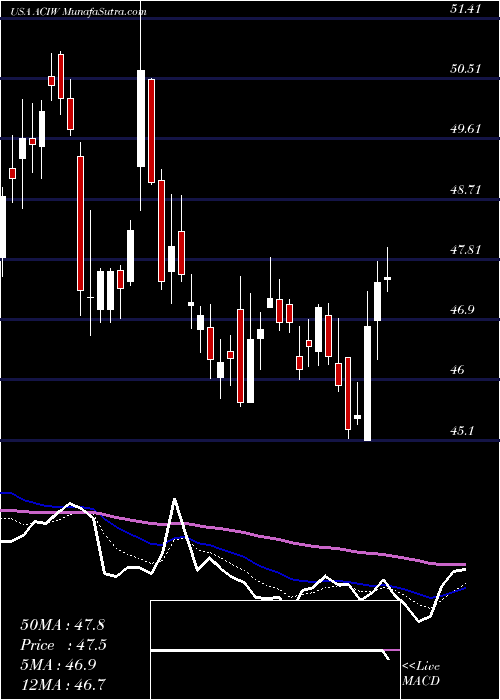Screen dimensions: 500x700
Task: Click the 45.1 price axis label
Action: [x=462, y=431]
